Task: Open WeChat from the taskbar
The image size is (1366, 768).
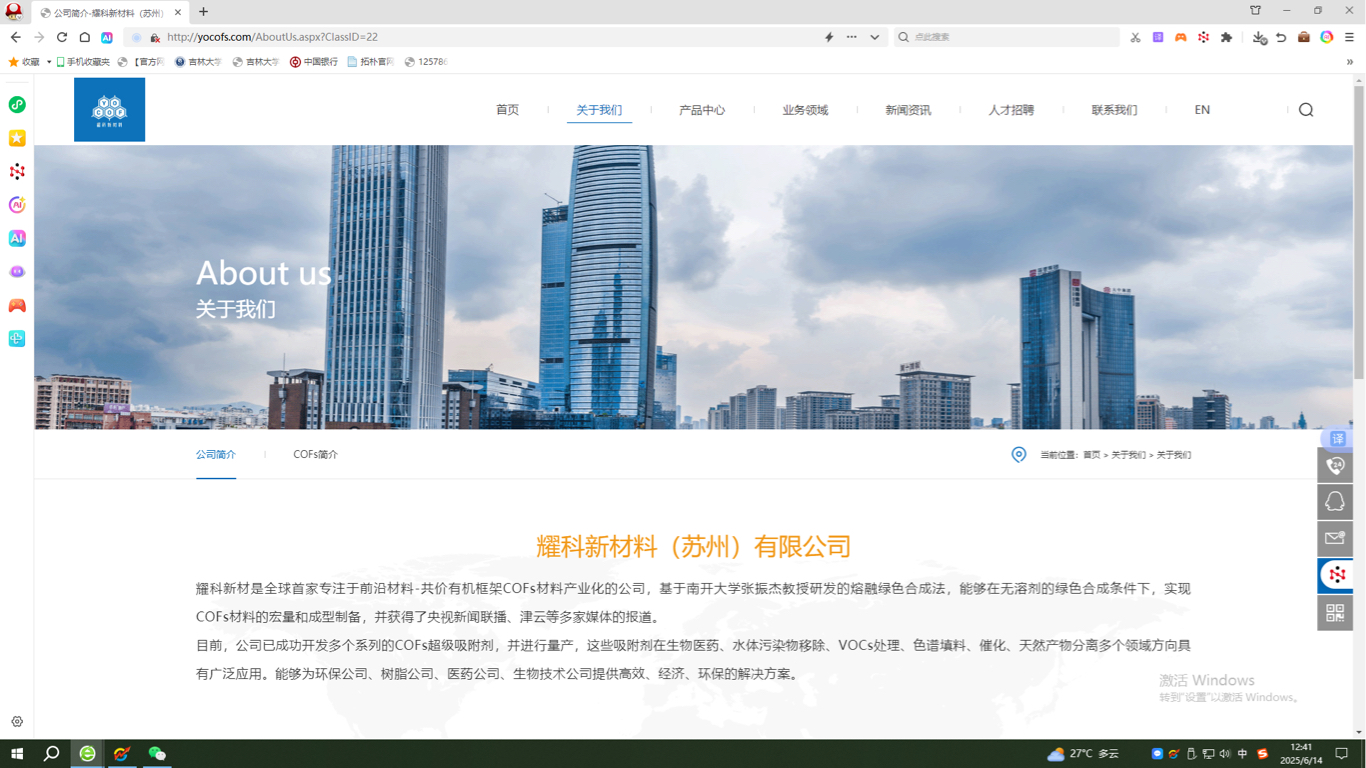Action: (157, 754)
